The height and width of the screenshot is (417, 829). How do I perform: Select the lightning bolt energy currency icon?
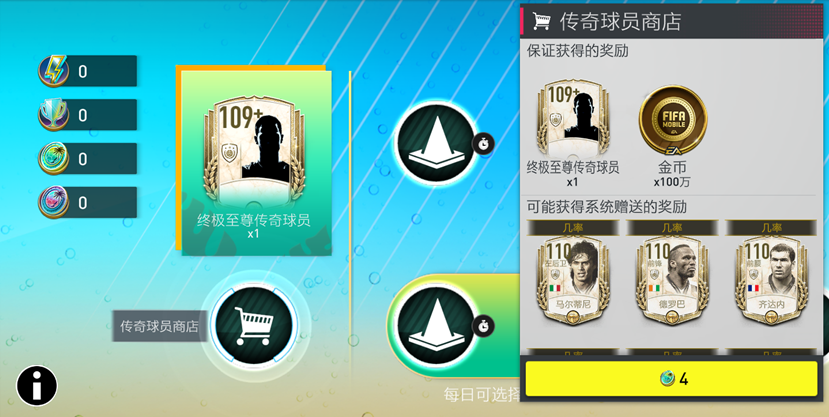(53, 71)
